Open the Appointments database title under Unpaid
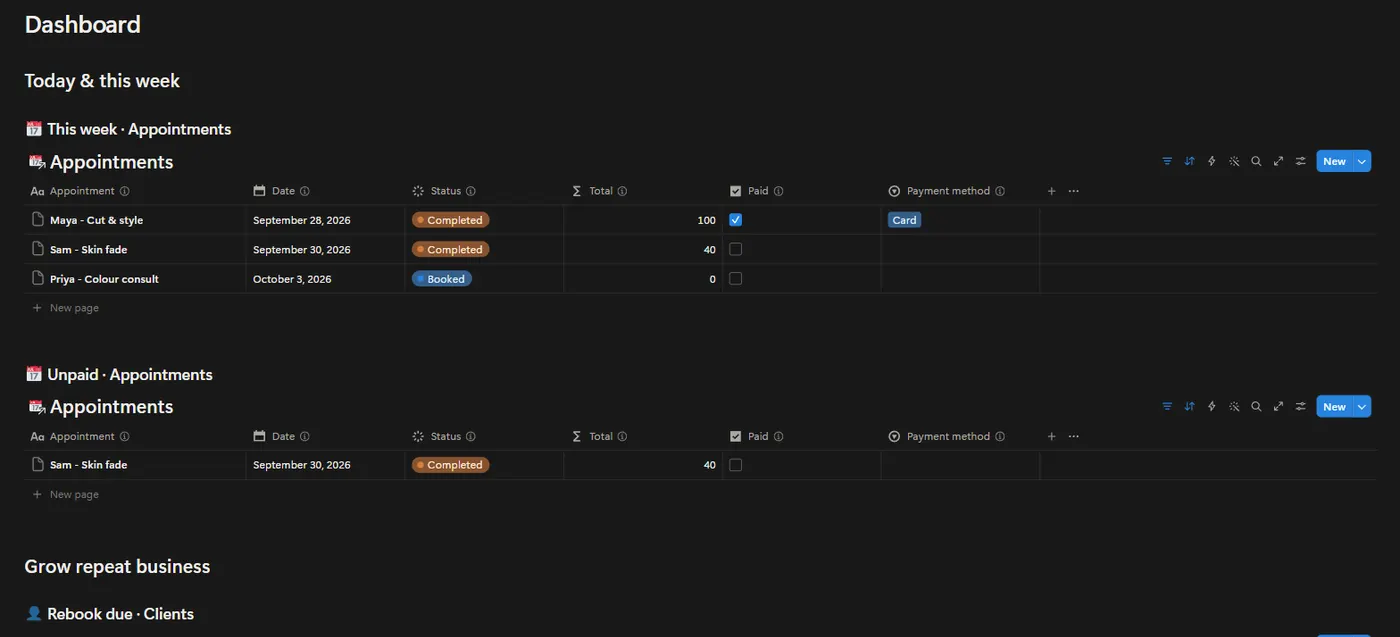Viewport: 1400px width, 637px height. click(111, 407)
